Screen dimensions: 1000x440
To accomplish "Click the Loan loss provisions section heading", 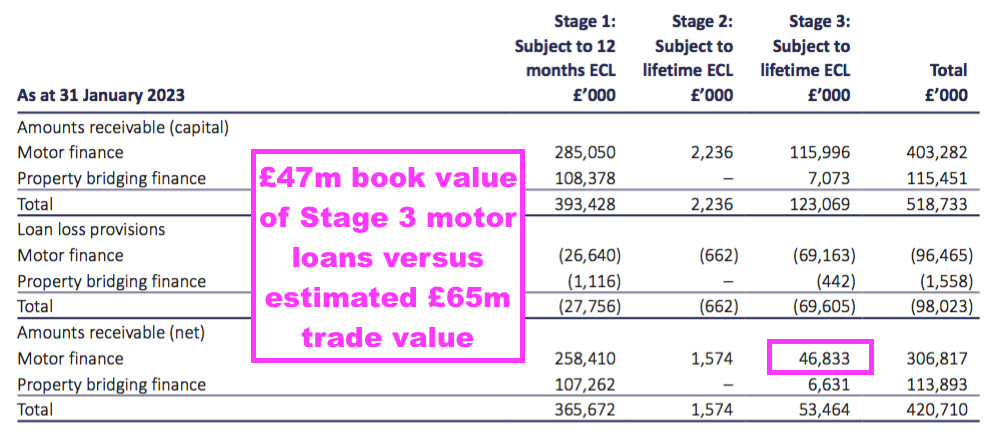I will coord(91,229).
